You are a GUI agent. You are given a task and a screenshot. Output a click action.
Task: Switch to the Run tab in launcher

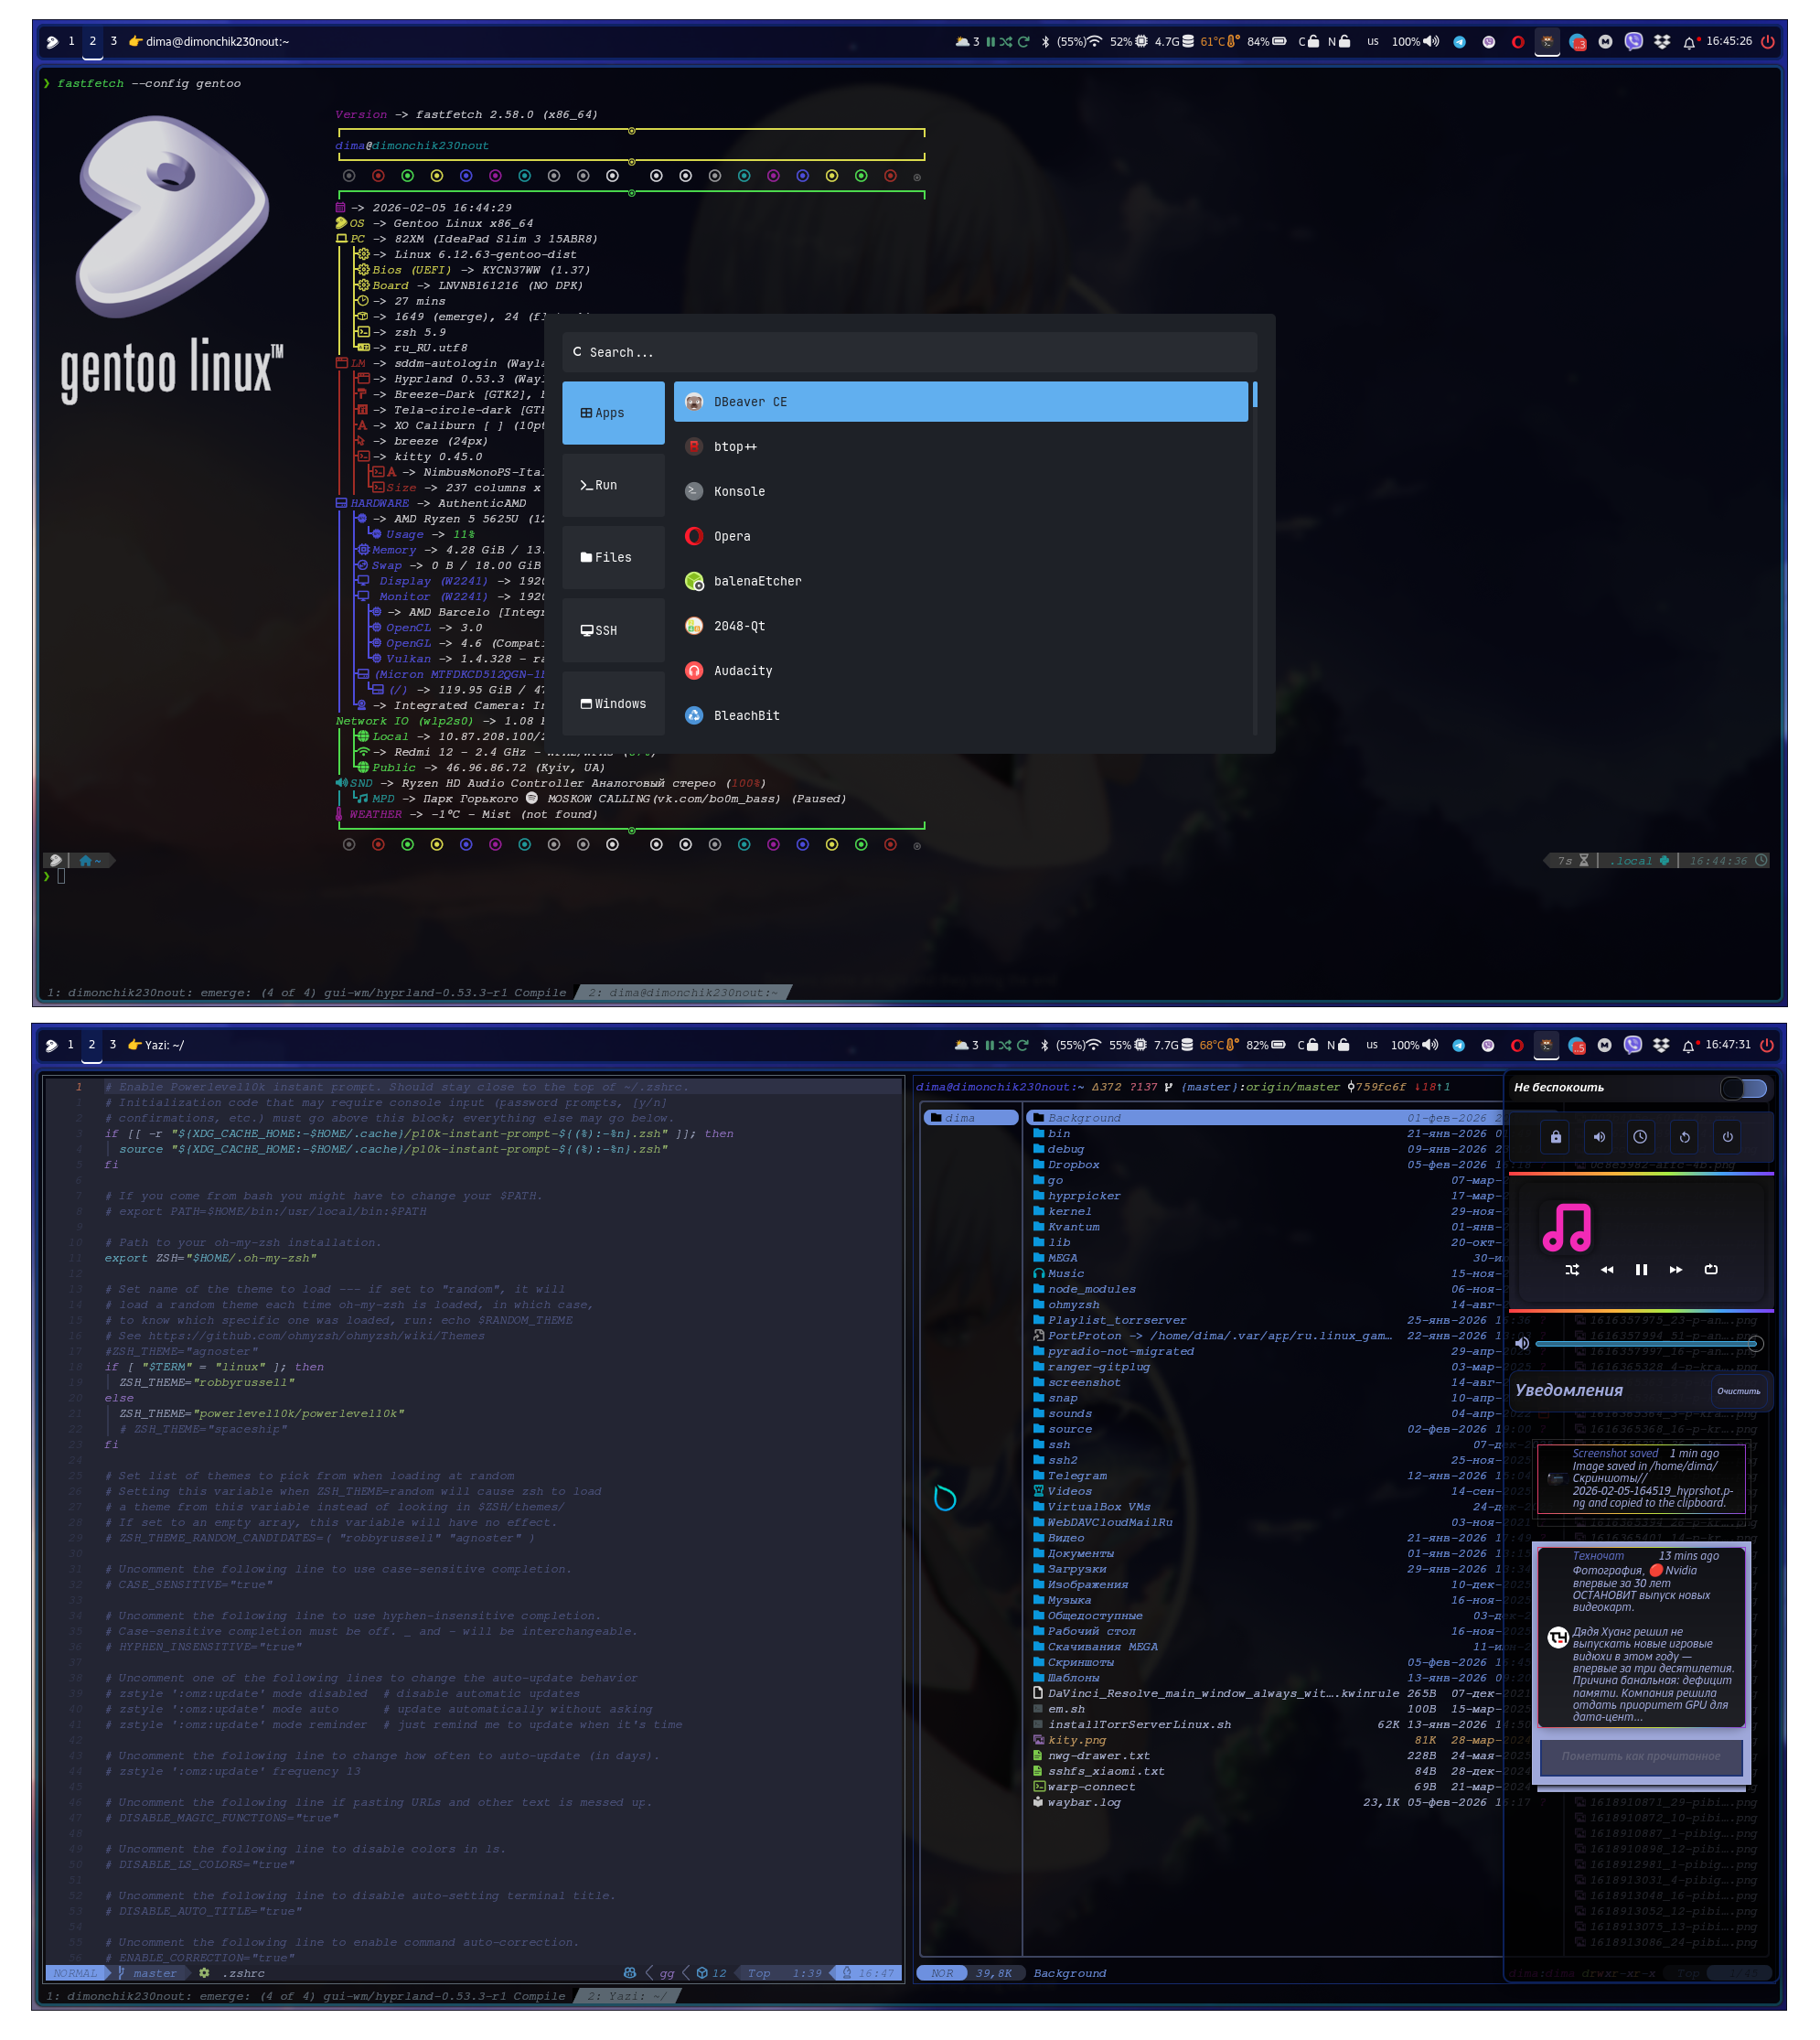(613, 485)
